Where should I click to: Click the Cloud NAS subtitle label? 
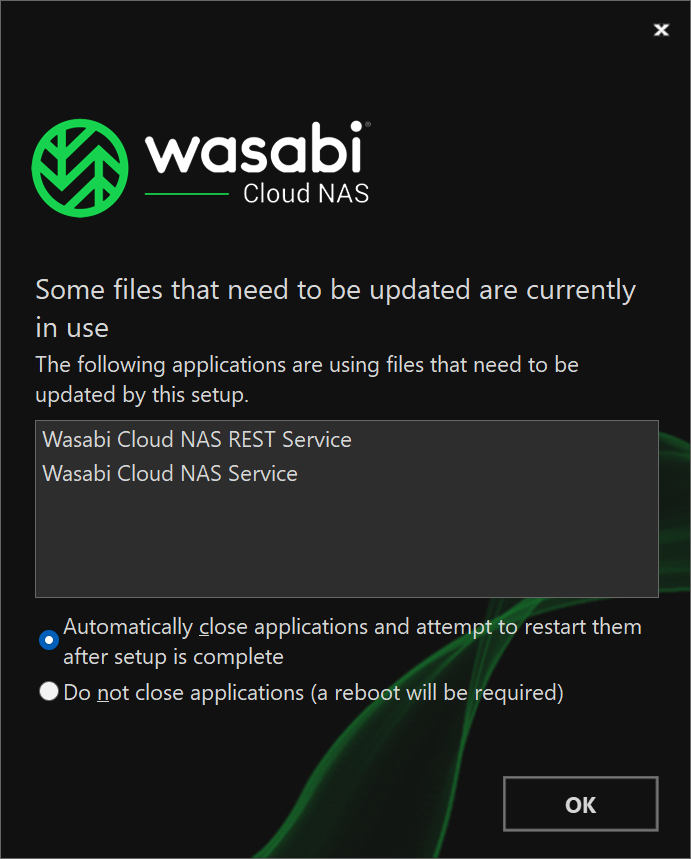[305, 195]
